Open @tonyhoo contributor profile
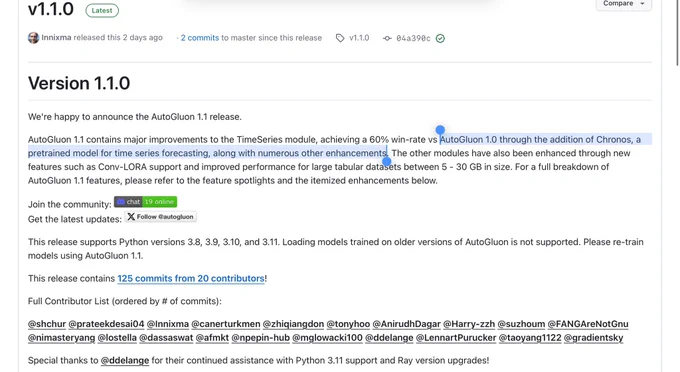Viewport: 680px width, 372px height. coord(348,324)
